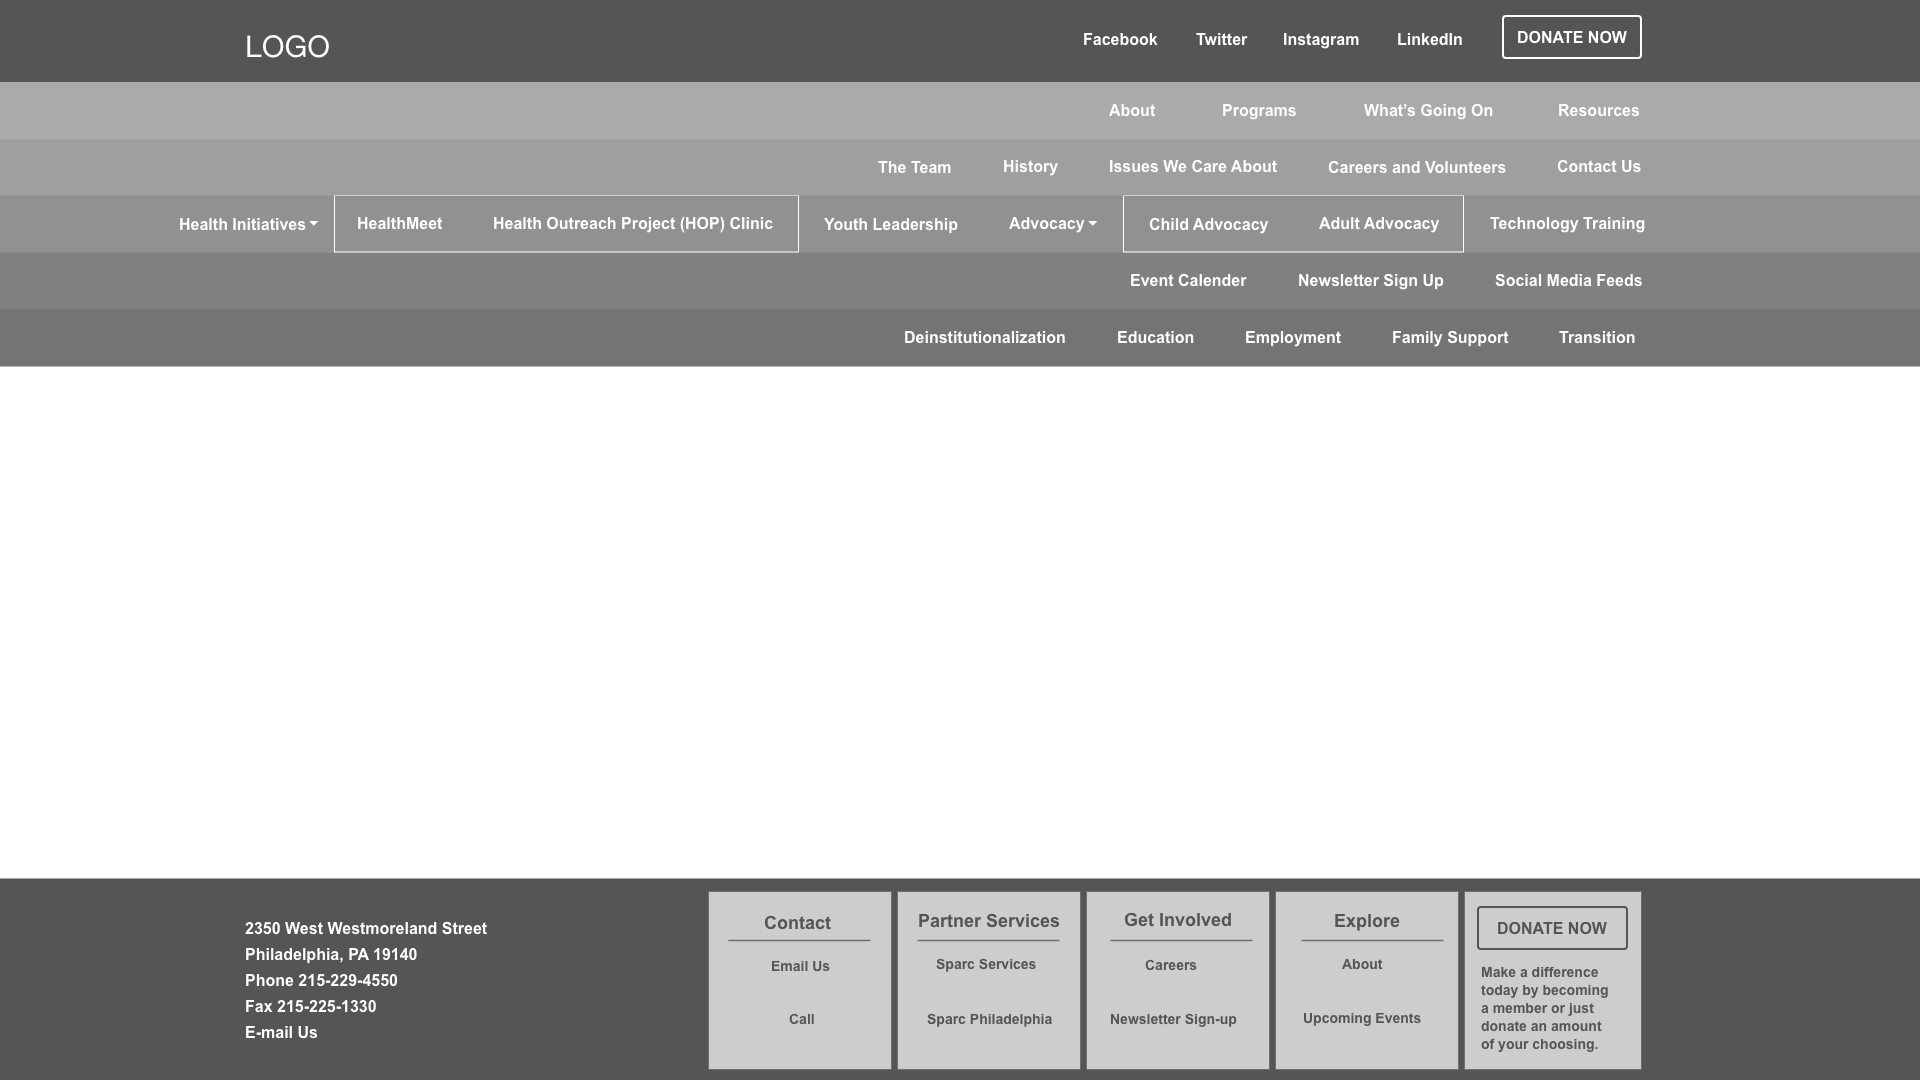Image resolution: width=1920 pixels, height=1080 pixels.
Task: Open the About menu item
Action: pyautogui.click(x=1131, y=111)
